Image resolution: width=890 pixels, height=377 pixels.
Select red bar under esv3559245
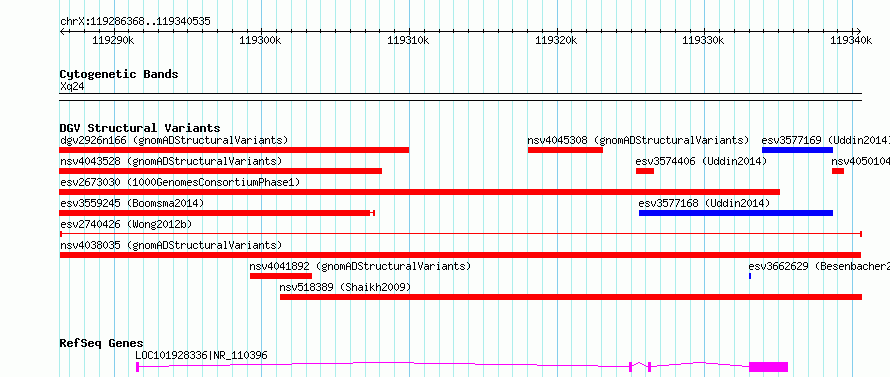click(217, 213)
